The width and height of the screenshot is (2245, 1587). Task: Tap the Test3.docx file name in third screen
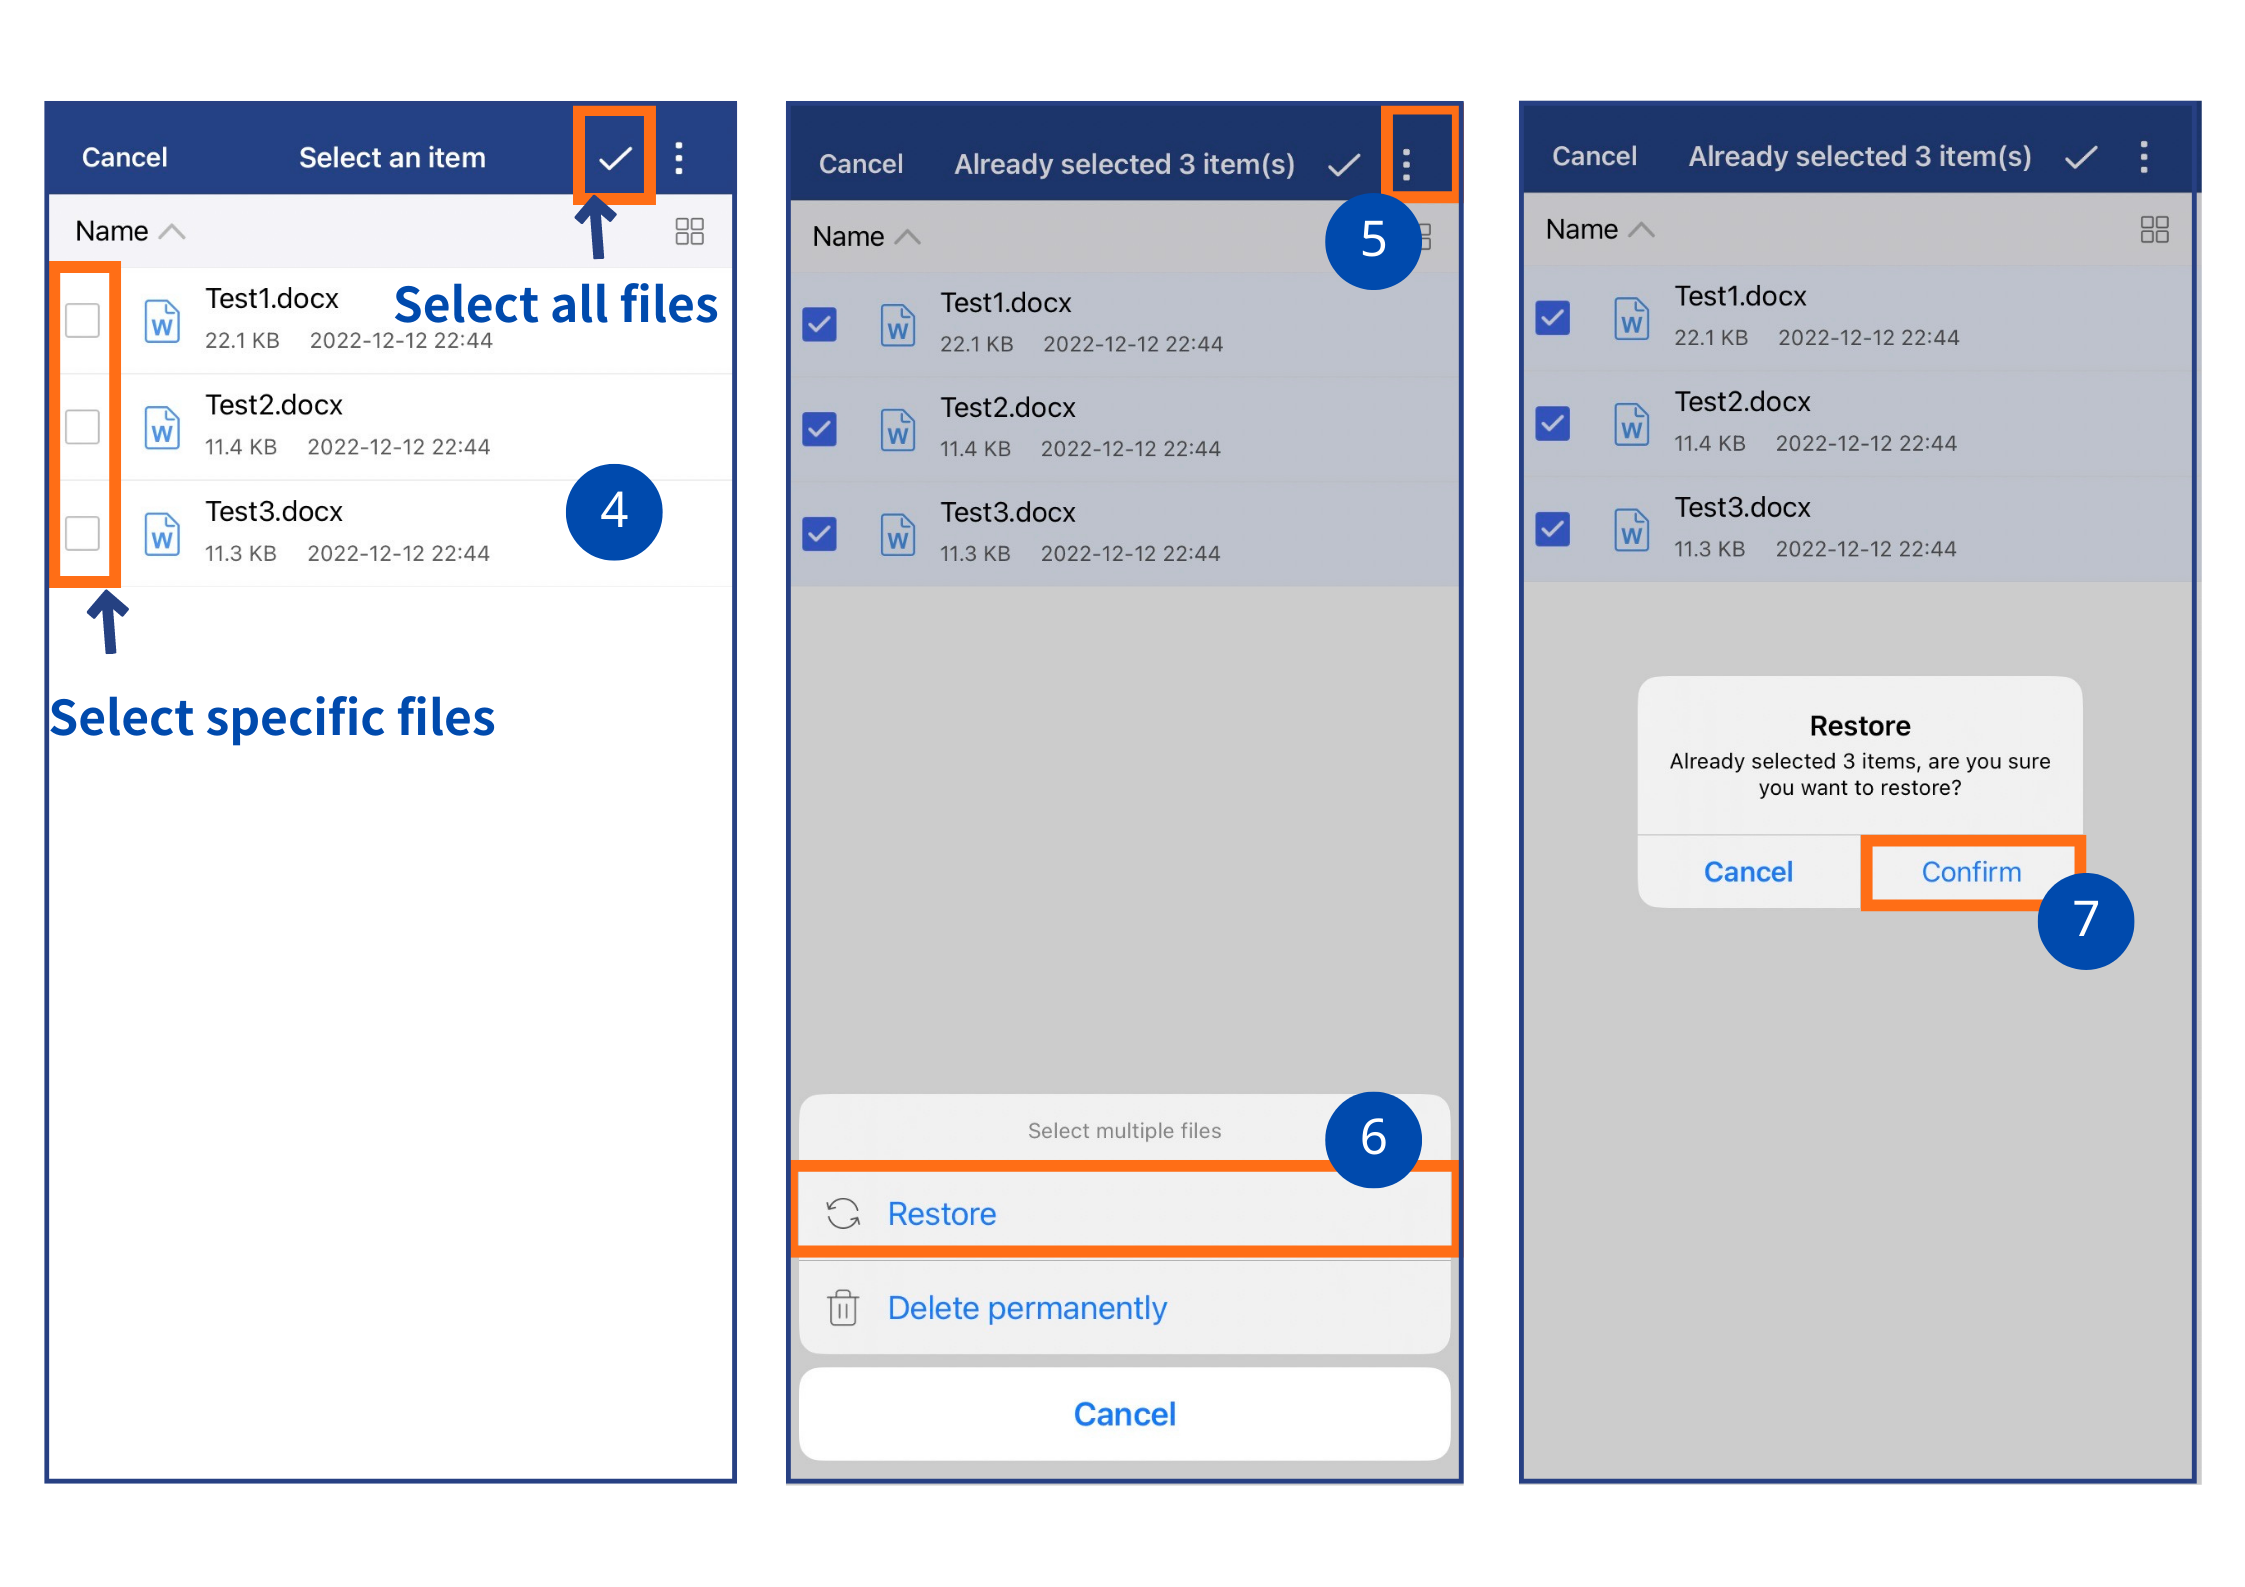1742,508
